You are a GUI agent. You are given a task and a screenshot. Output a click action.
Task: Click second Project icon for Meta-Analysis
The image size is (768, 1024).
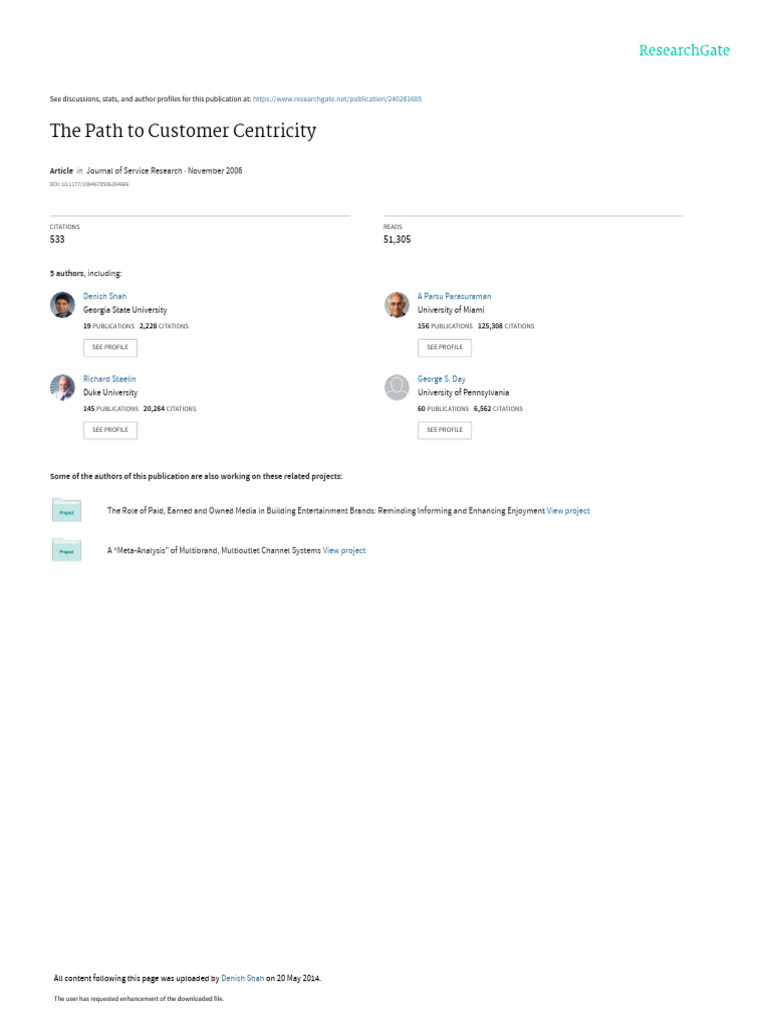(66, 550)
